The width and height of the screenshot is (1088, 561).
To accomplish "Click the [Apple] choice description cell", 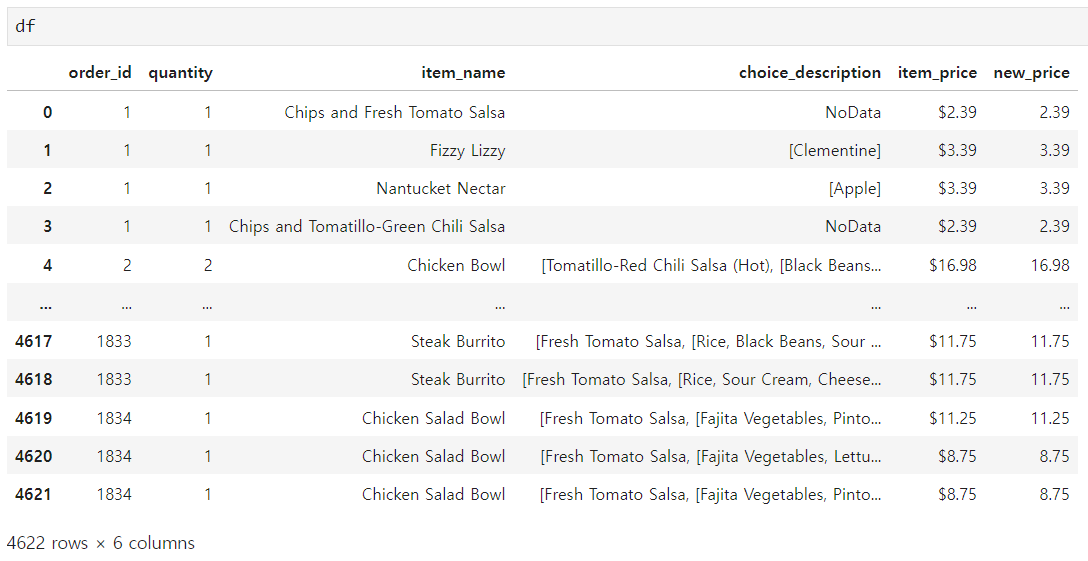I will pos(855,189).
